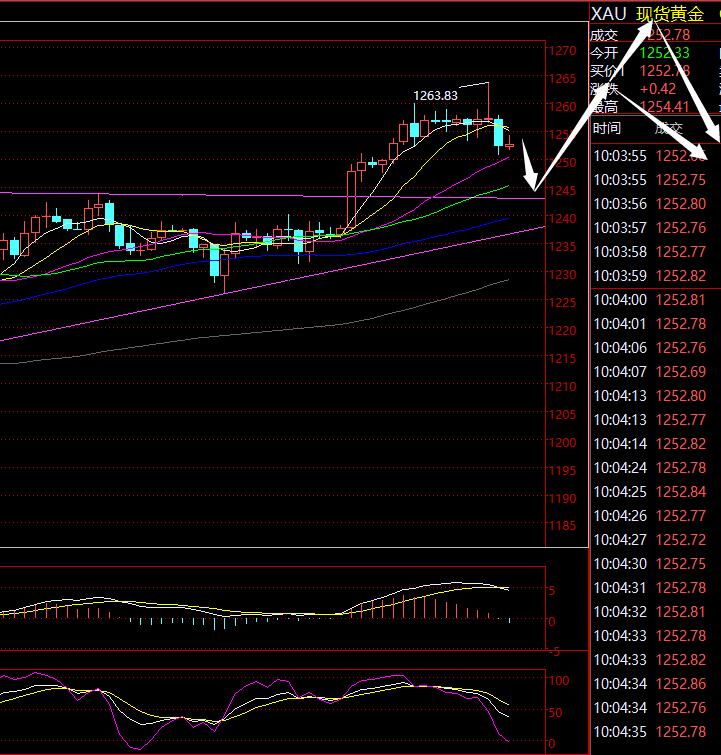Select the 10:04:00 tick row
721x755 pixels.
(654, 300)
